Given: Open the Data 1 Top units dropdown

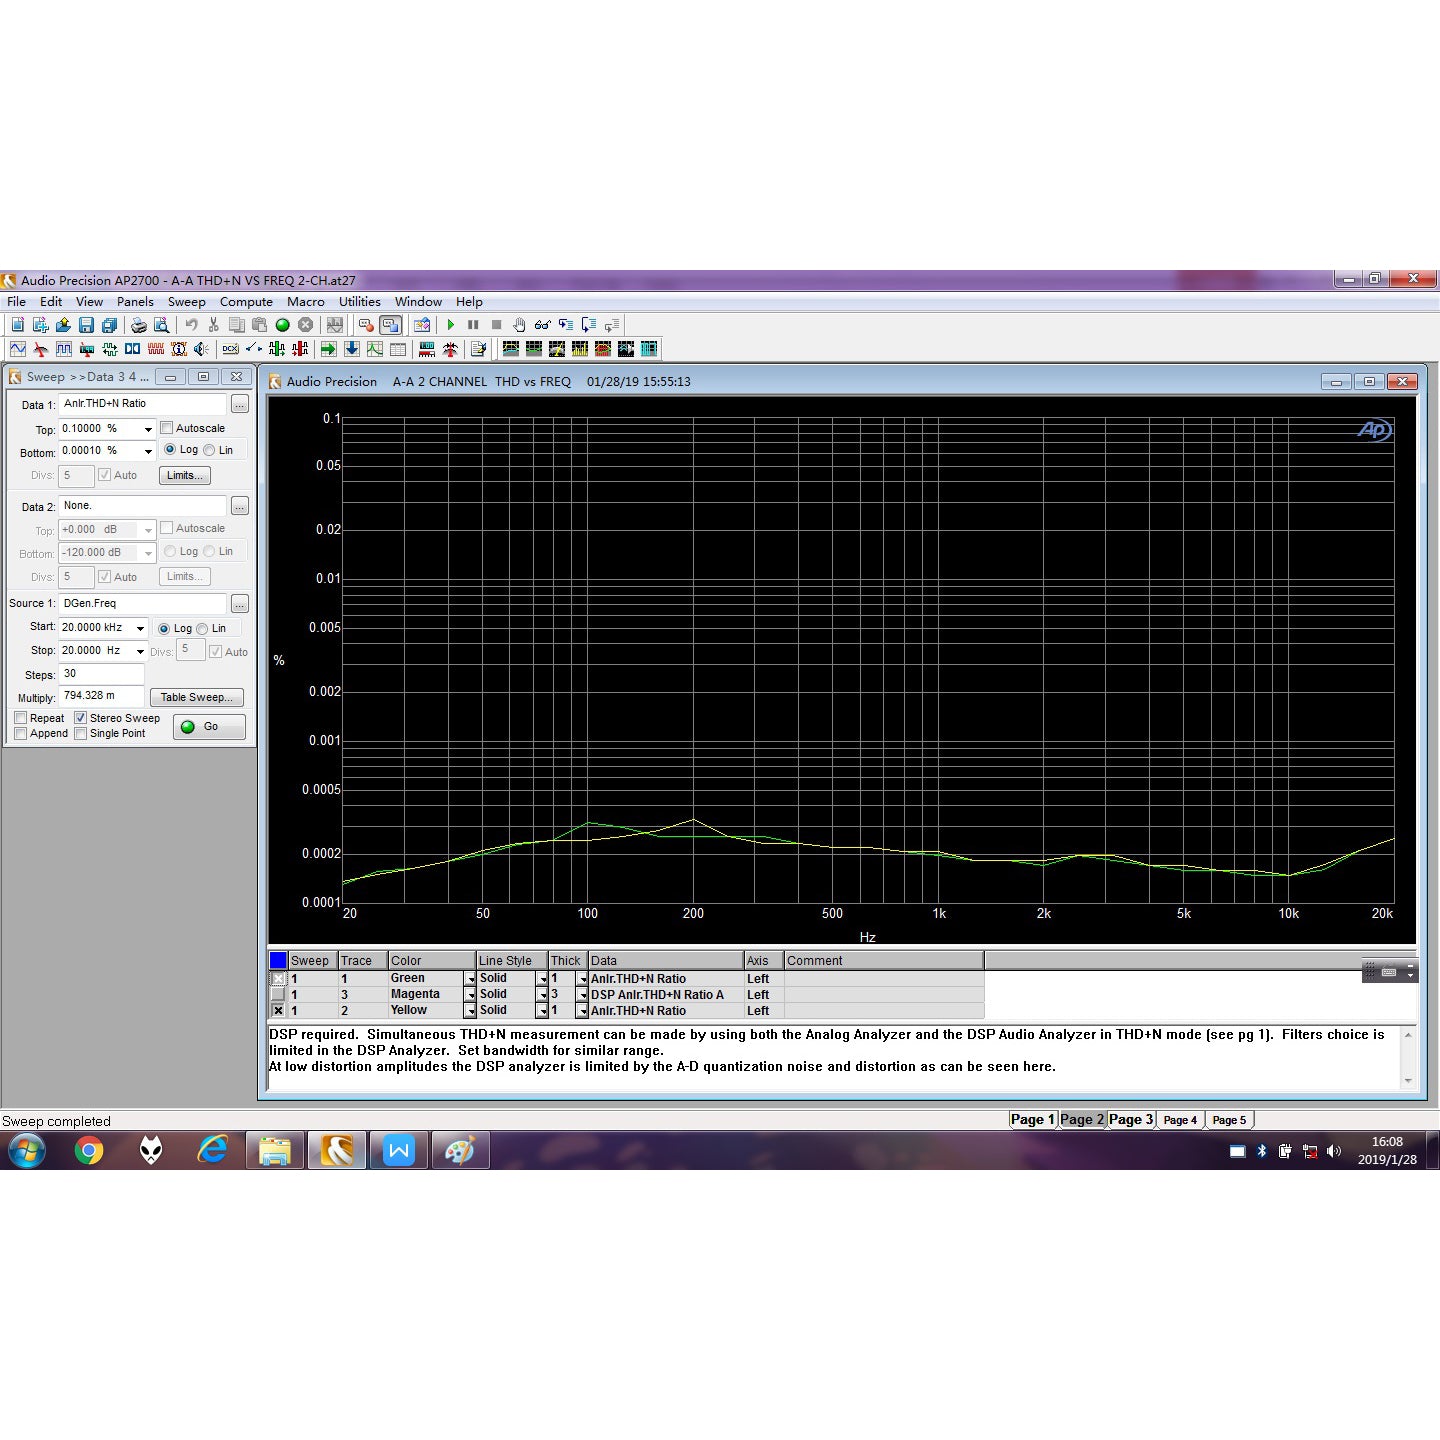Looking at the screenshot, I should pyautogui.click(x=148, y=429).
